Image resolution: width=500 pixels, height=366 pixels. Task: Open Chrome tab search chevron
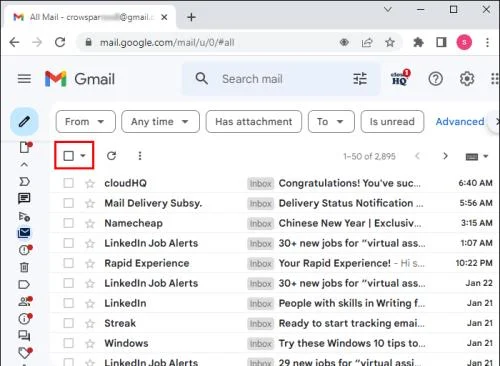[x=388, y=10]
